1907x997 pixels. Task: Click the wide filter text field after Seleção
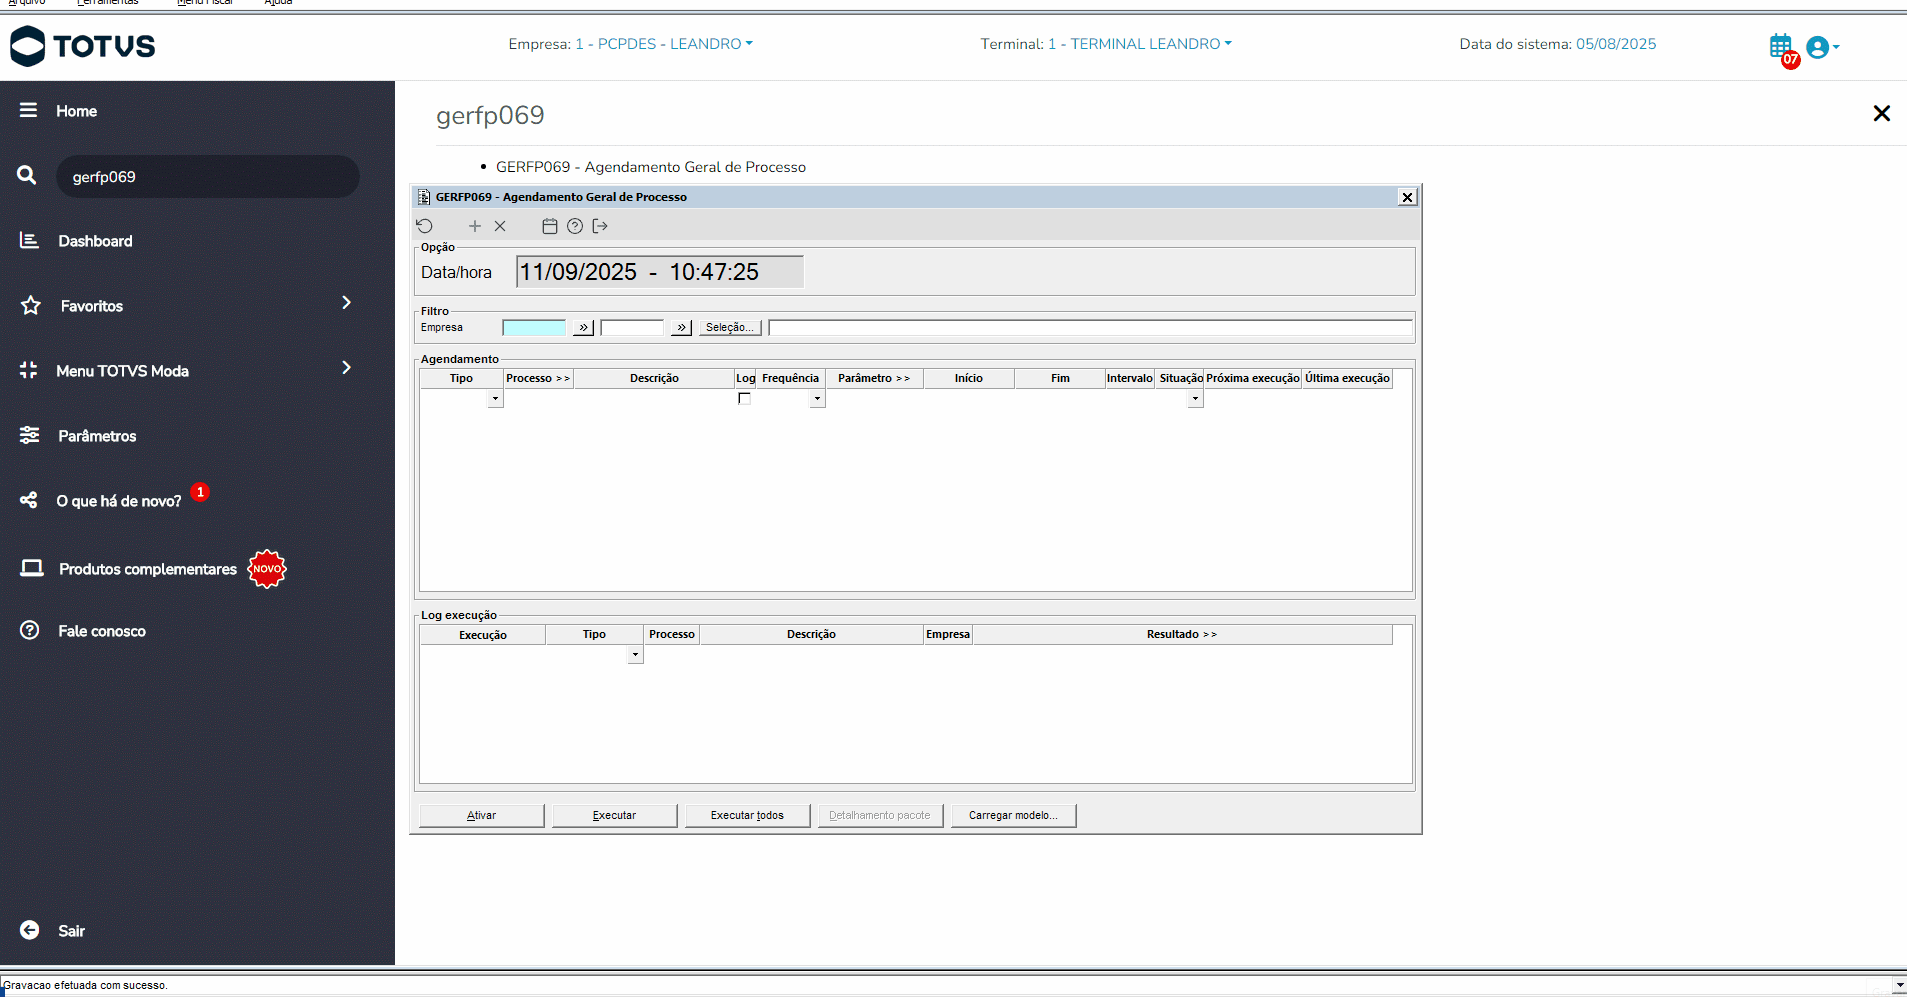tap(1090, 327)
